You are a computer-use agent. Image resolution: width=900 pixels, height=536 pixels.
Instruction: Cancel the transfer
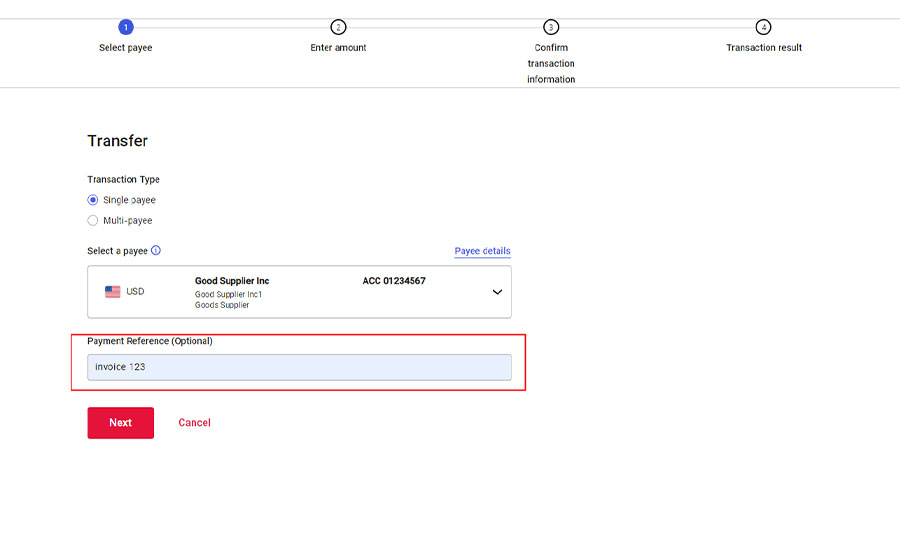tap(194, 423)
